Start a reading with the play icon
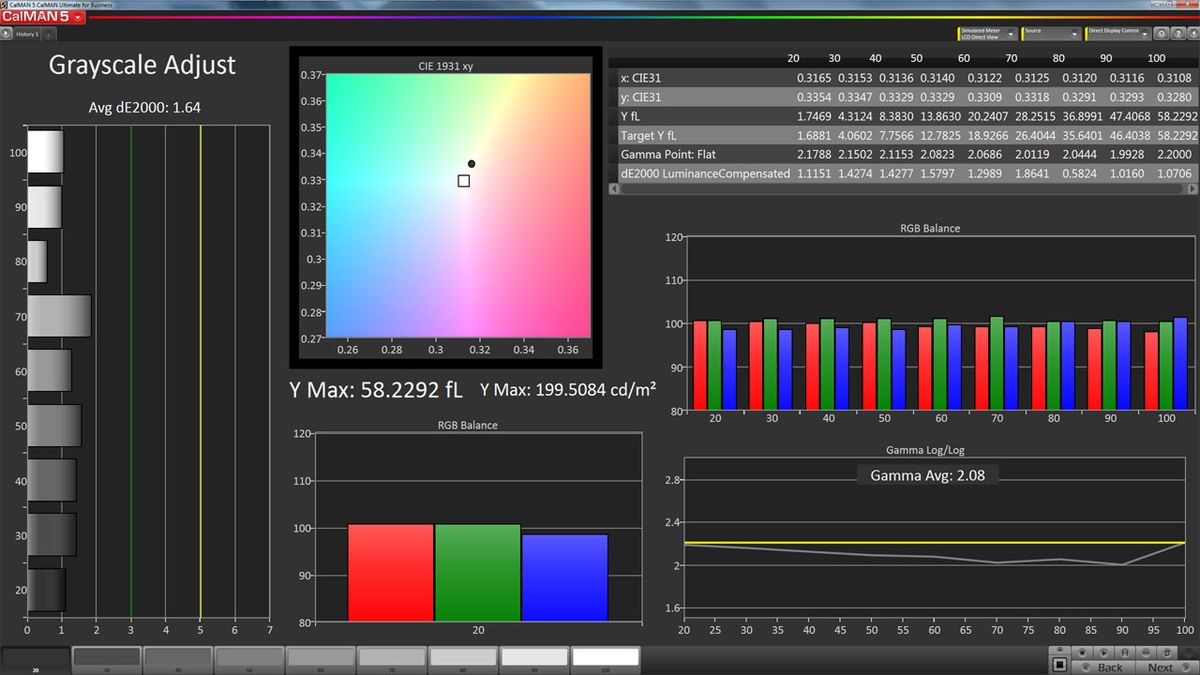Screen dimensions: 1200x675 (x=1104, y=653)
